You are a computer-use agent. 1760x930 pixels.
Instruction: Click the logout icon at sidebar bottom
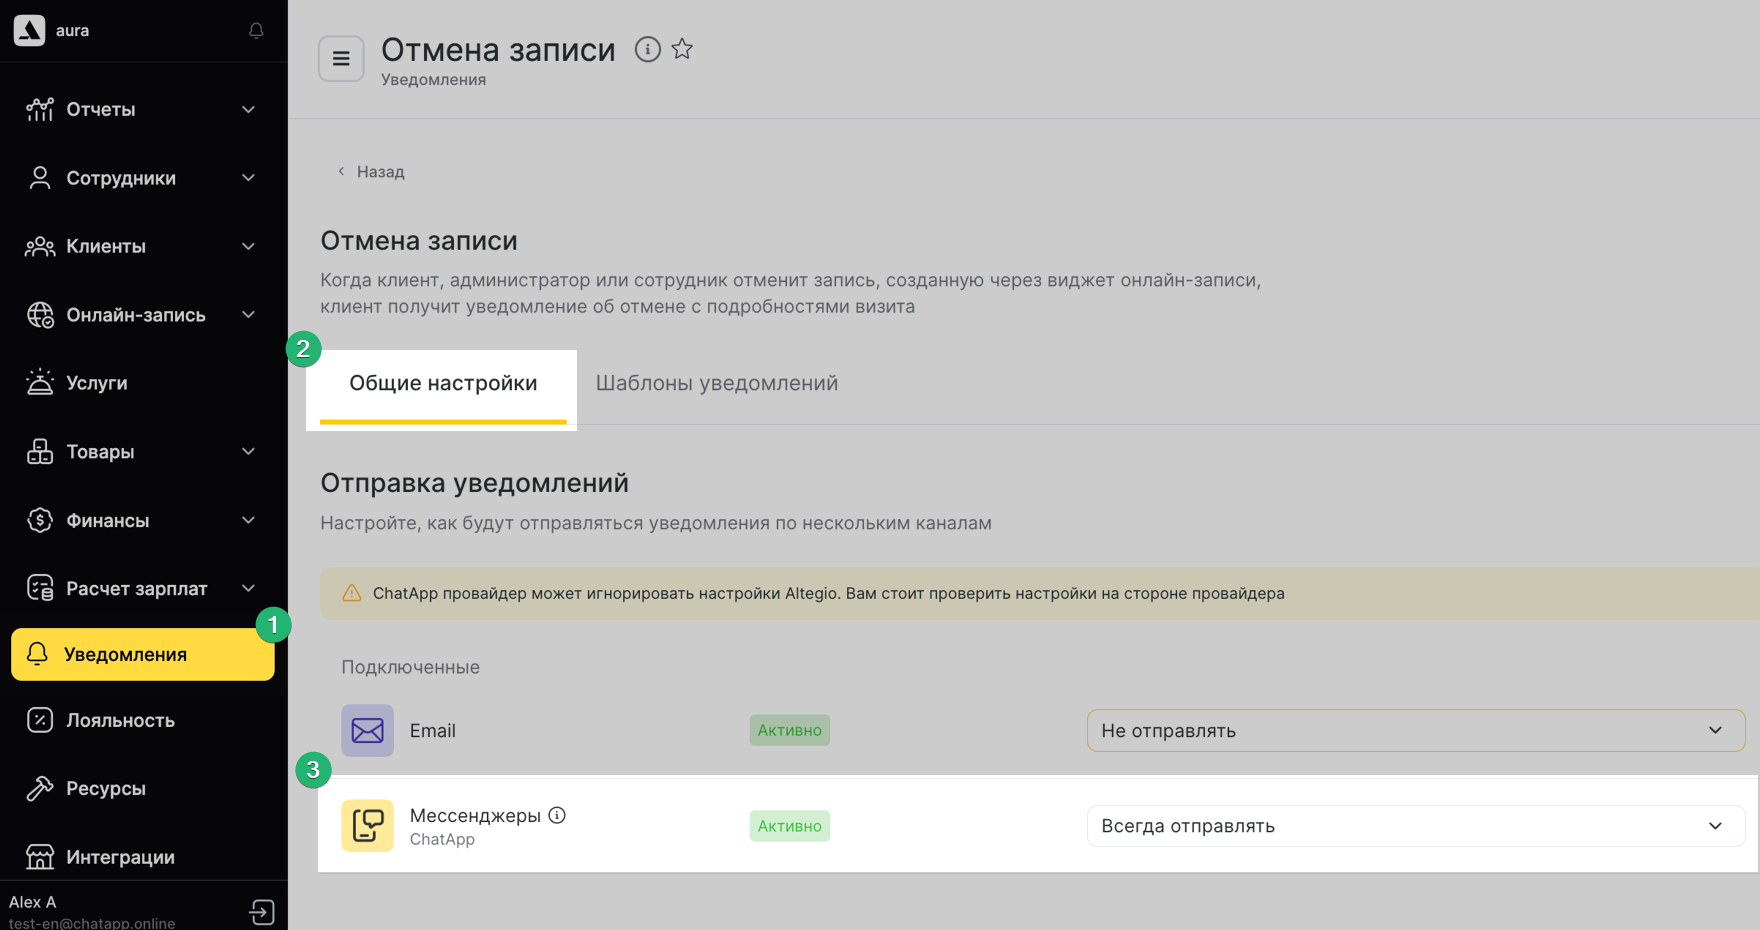[x=262, y=912]
